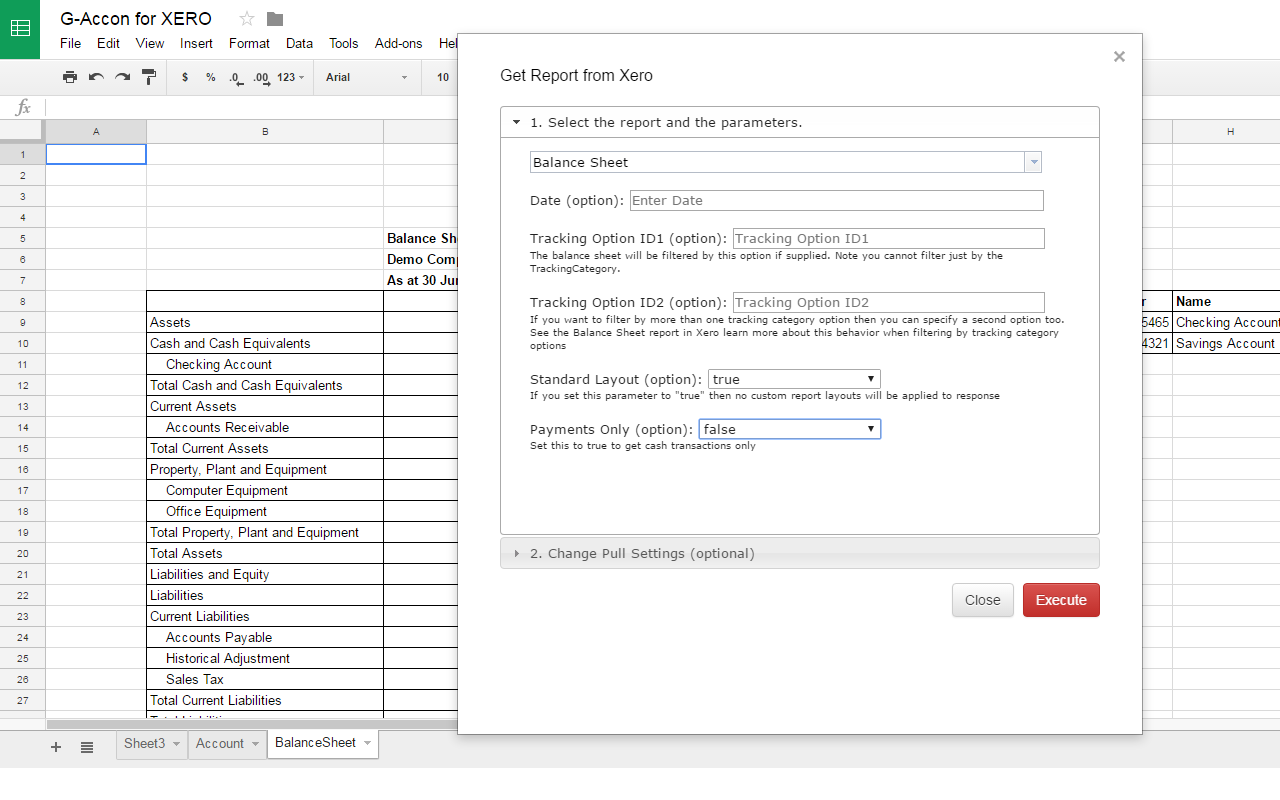Image resolution: width=1280 pixels, height=800 pixels.
Task: Click the Sales Tax cell
Action: click(265, 679)
